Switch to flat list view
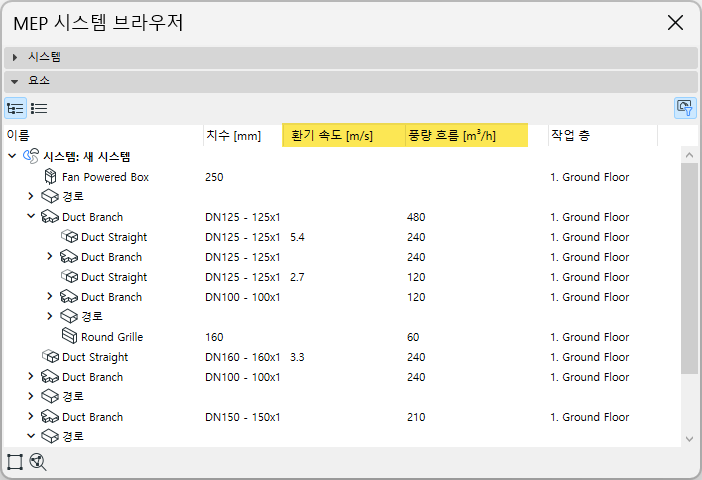This screenshot has height=480, width=702. [x=39, y=108]
